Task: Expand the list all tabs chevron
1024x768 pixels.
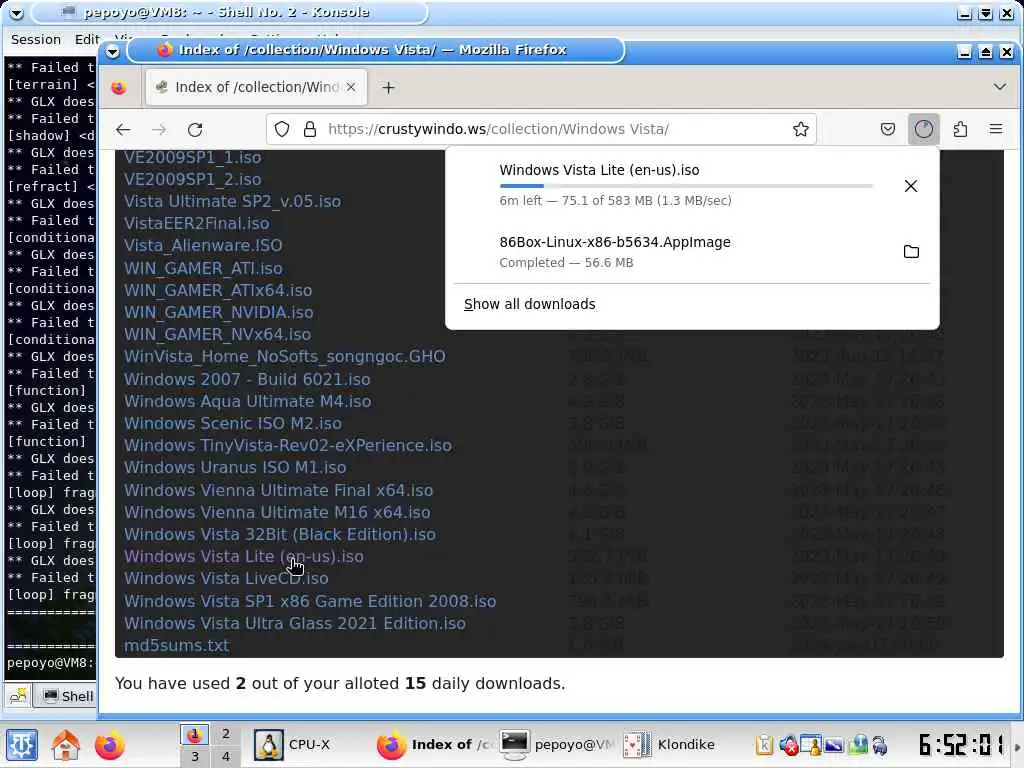Action: (x=999, y=87)
